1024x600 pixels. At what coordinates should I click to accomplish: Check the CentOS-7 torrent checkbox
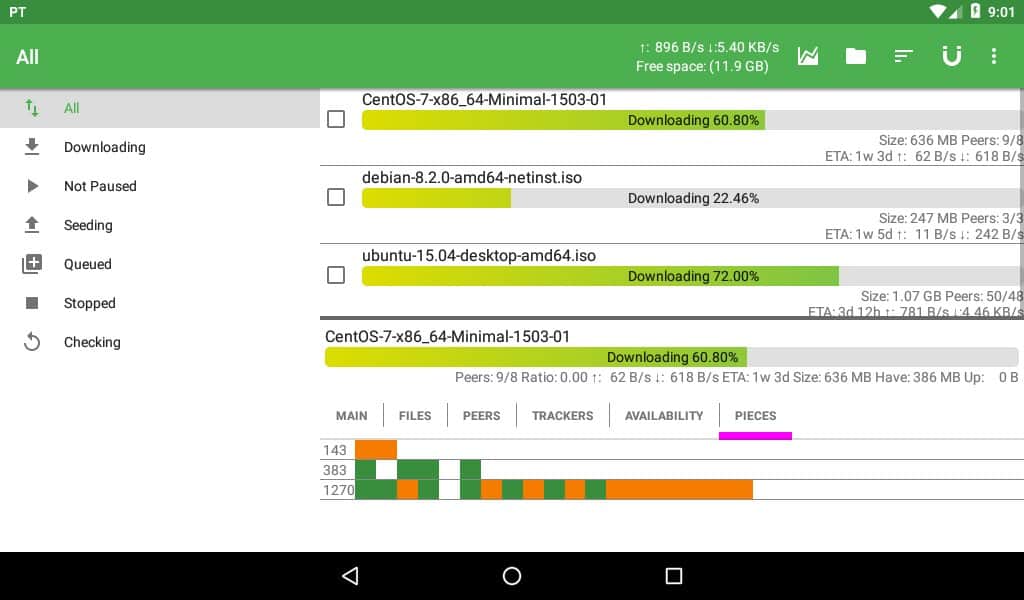(336, 119)
